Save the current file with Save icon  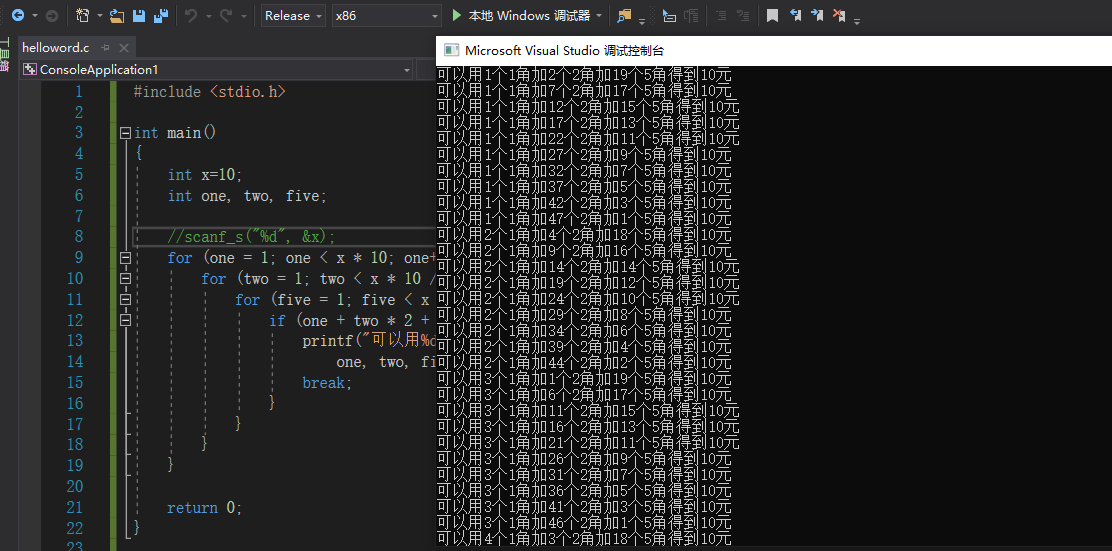140,15
